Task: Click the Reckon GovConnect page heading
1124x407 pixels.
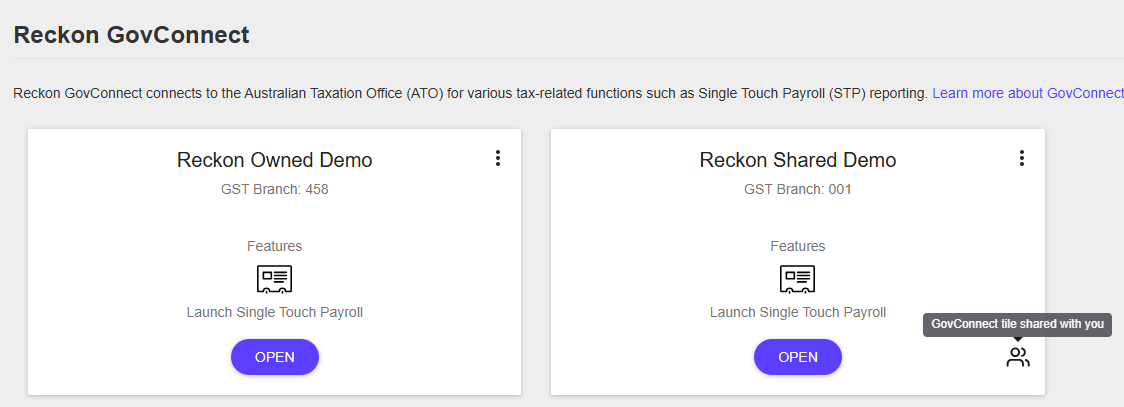Action: 131,35
